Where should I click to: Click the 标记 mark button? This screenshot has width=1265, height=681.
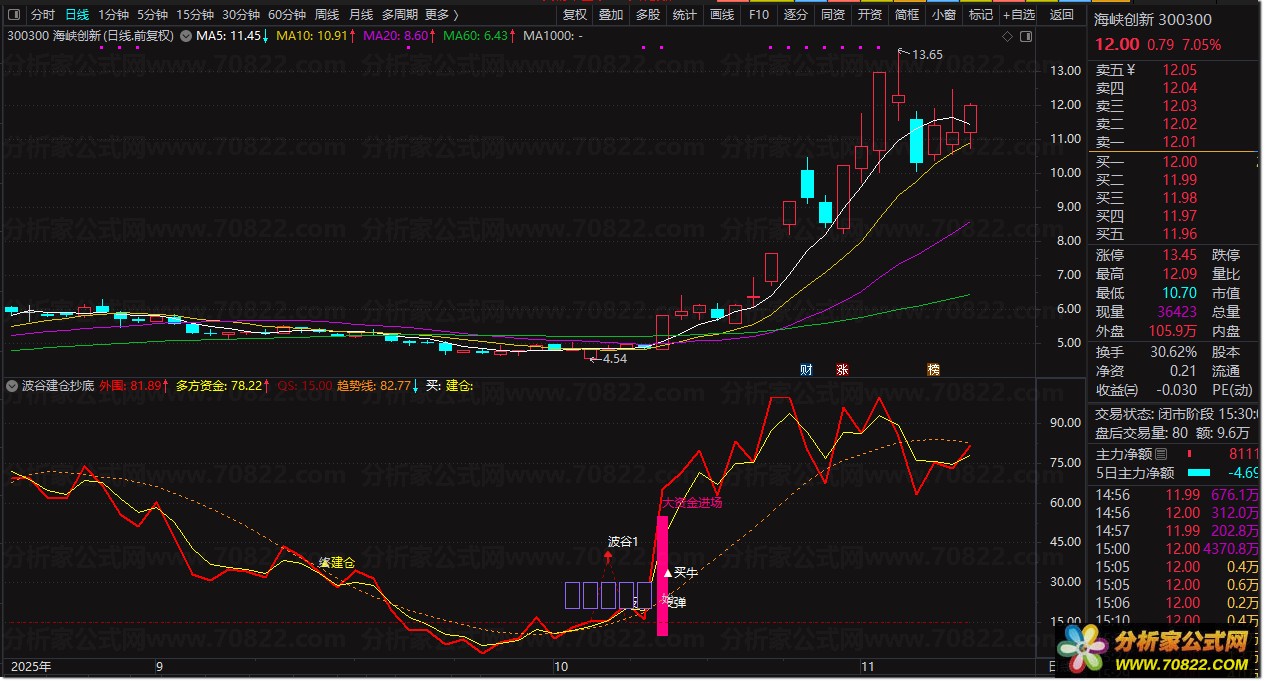[x=981, y=15]
